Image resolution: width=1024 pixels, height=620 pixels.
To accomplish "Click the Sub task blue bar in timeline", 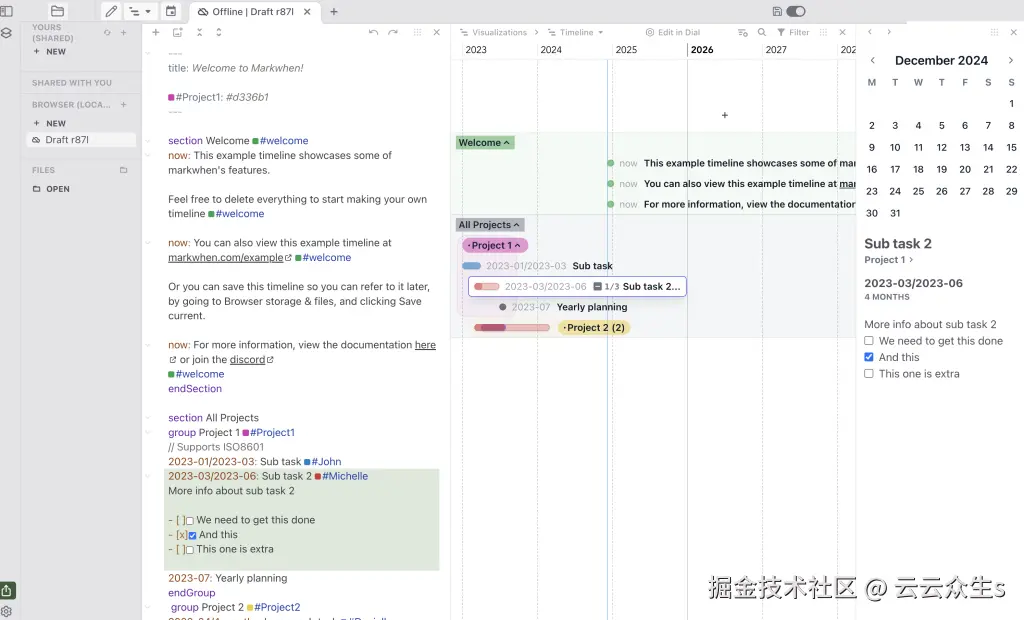I will click(472, 266).
